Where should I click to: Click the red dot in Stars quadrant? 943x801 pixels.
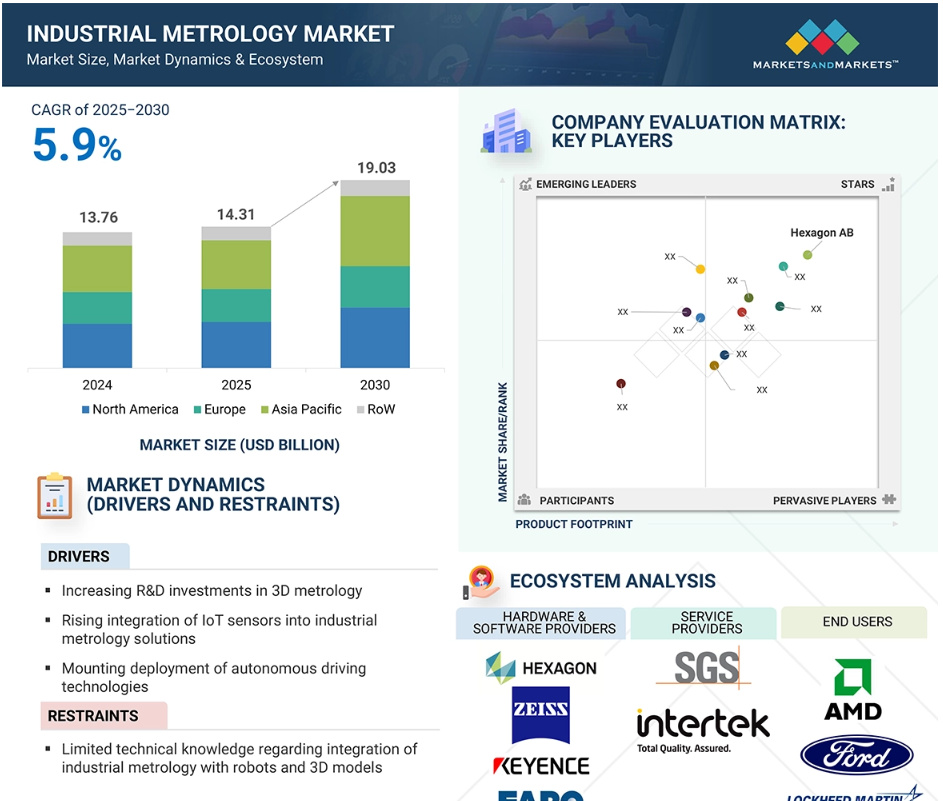742,312
